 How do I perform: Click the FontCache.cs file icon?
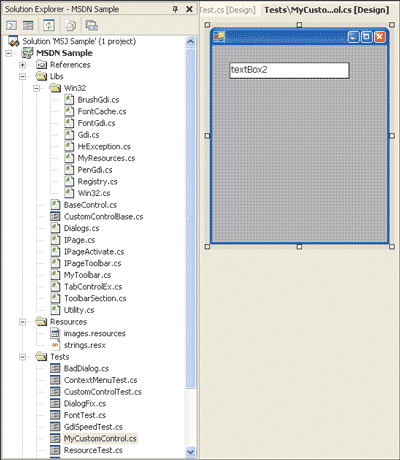69,111
